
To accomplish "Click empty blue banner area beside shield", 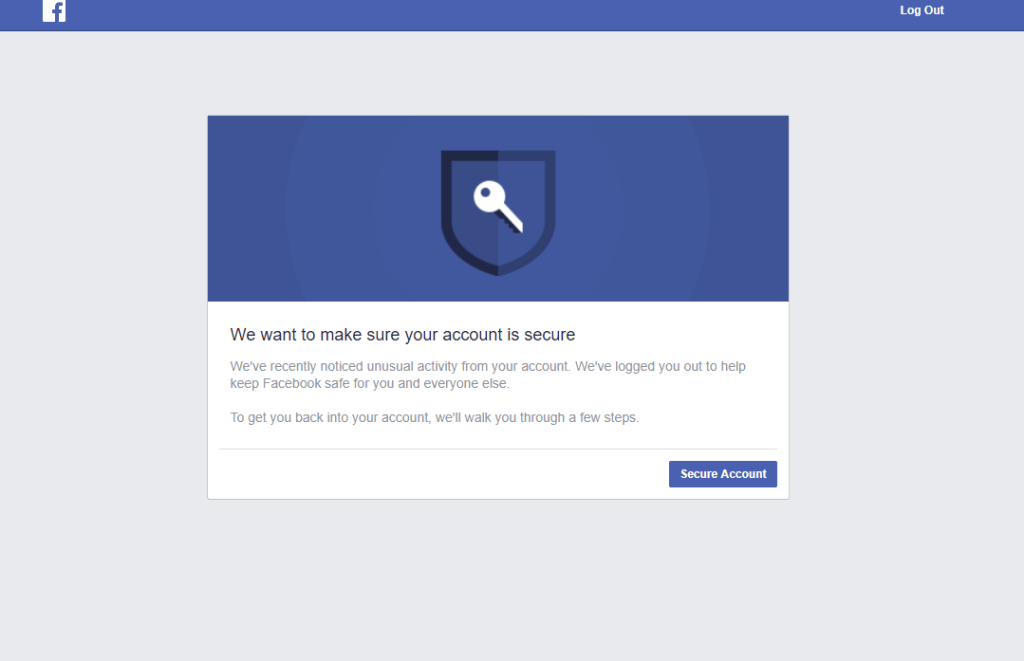I will click(313, 209).
